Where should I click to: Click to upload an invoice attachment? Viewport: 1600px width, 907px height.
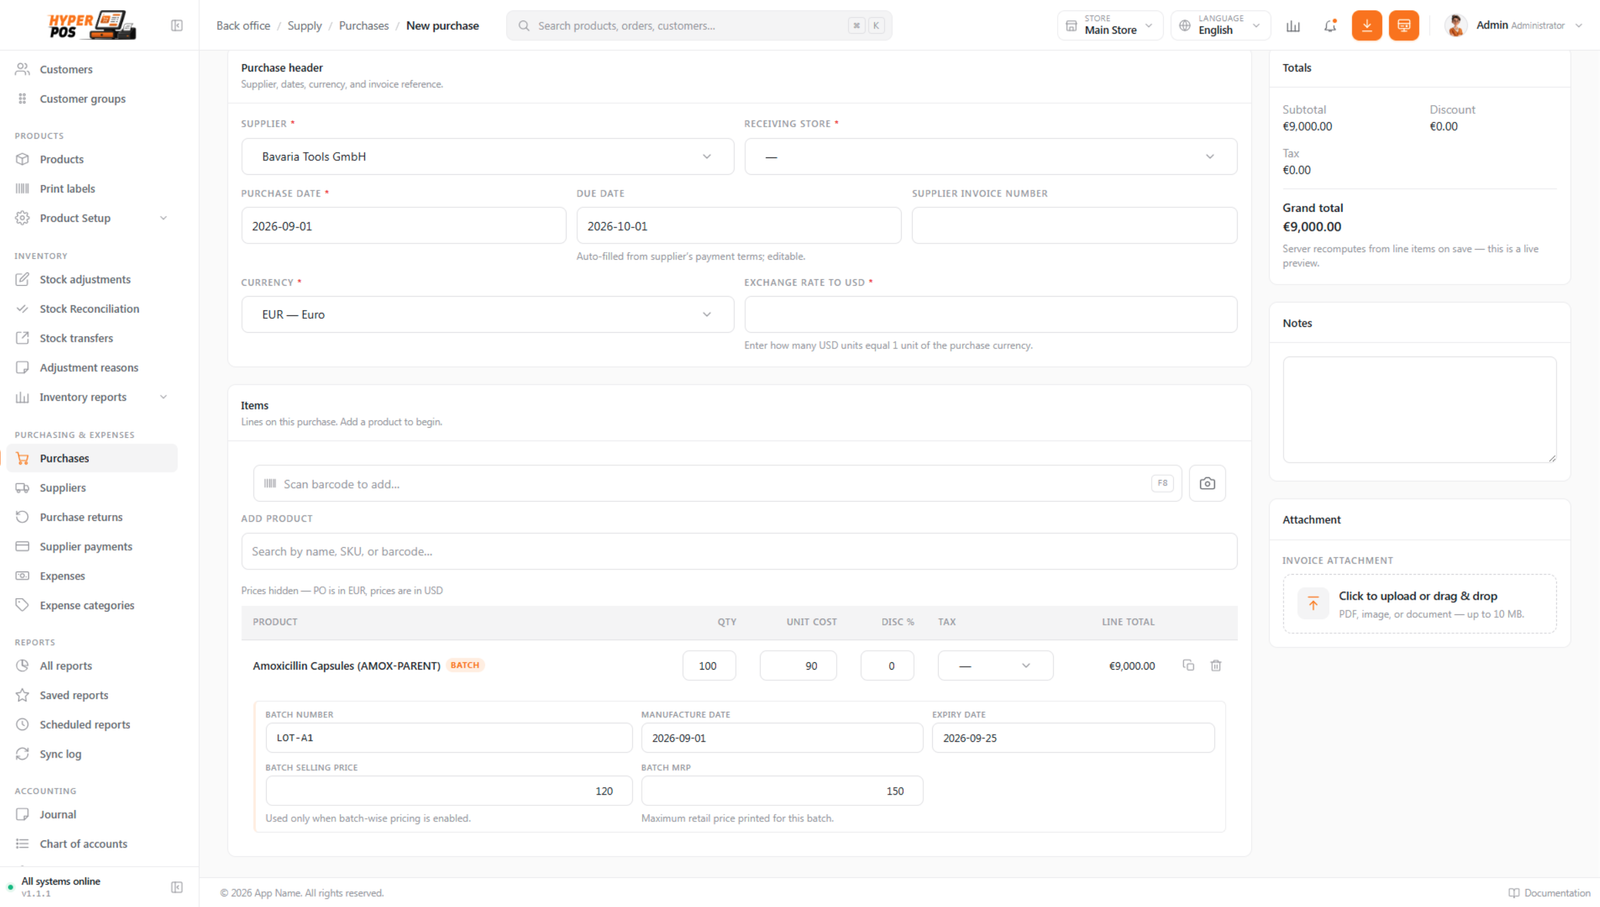coord(1419,604)
